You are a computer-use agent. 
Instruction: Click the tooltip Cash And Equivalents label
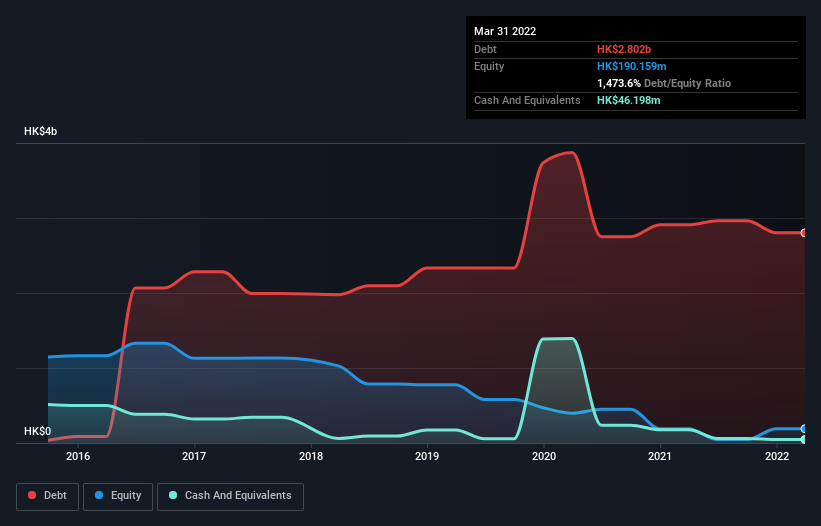tap(527, 100)
